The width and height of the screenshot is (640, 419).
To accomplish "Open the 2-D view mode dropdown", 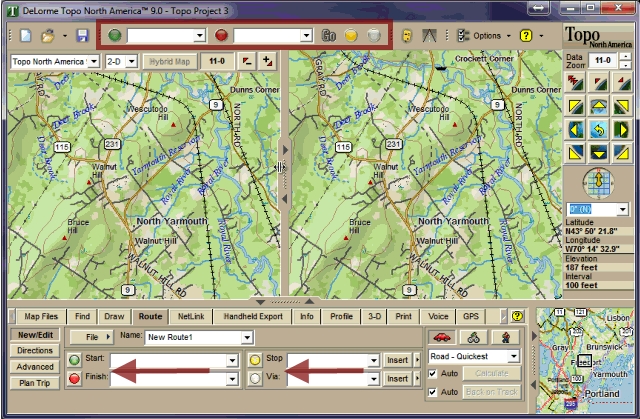I will (x=120, y=61).
